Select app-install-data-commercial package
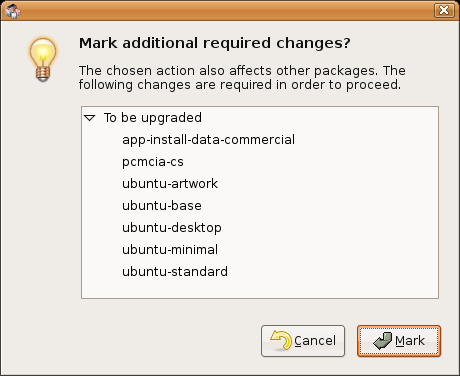Viewport: 460px width, 376px height. point(208,140)
